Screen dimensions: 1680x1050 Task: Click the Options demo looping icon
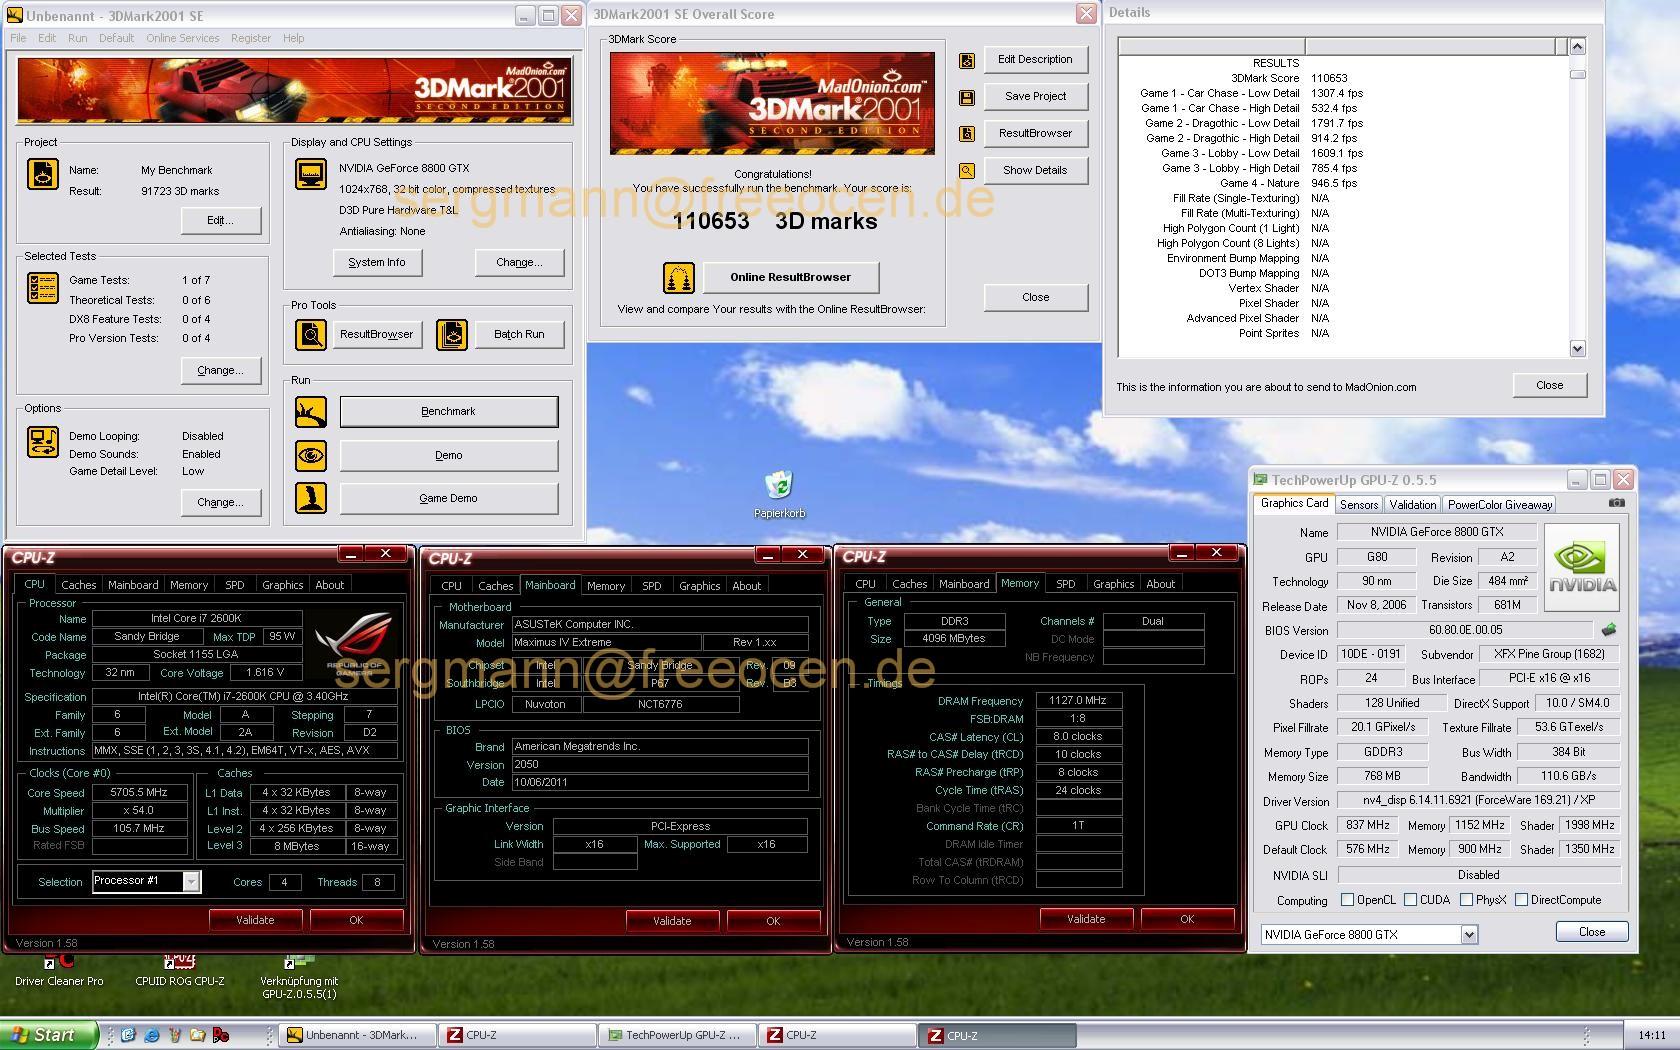(43, 442)
